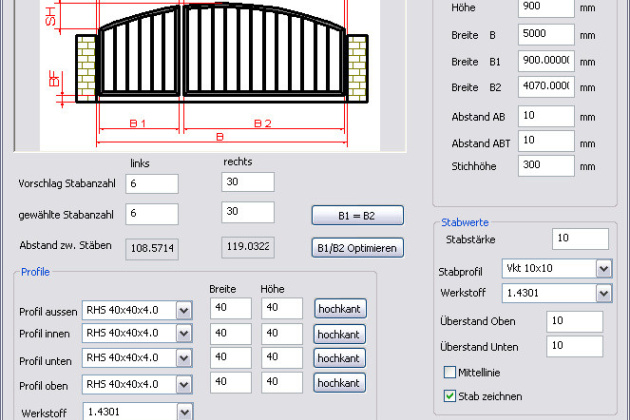Click the B1 = B2 button
Viewport: 630px width, 420px height.
point(357,215)
